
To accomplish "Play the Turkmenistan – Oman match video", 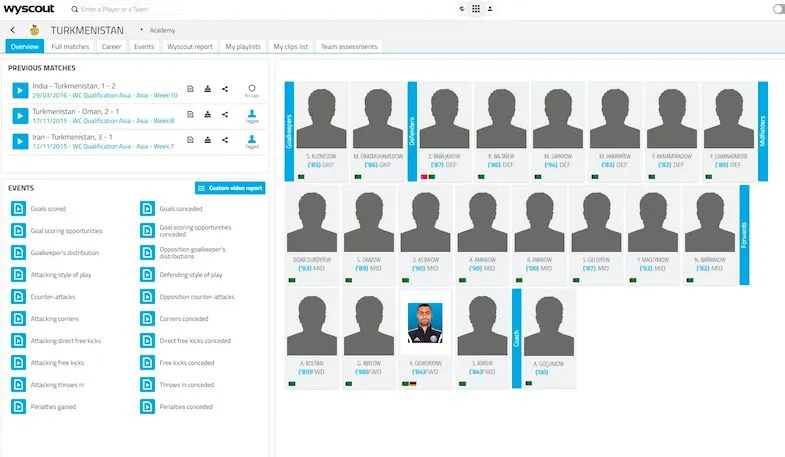I will (20, 116).
